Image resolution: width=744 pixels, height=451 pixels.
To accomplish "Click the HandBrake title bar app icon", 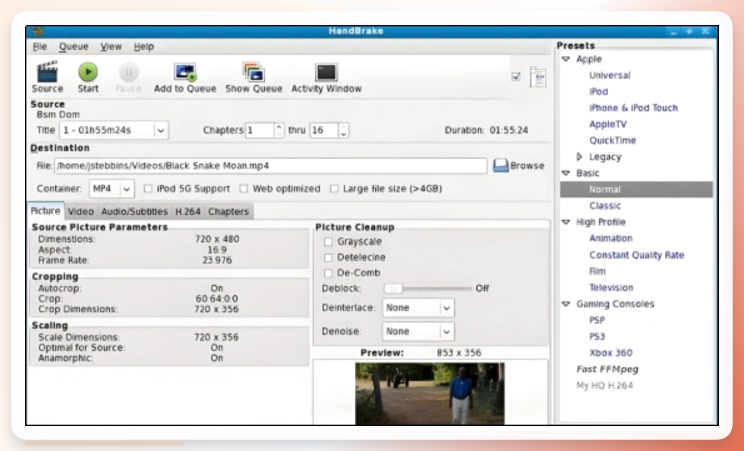I will tap(37, 31).
